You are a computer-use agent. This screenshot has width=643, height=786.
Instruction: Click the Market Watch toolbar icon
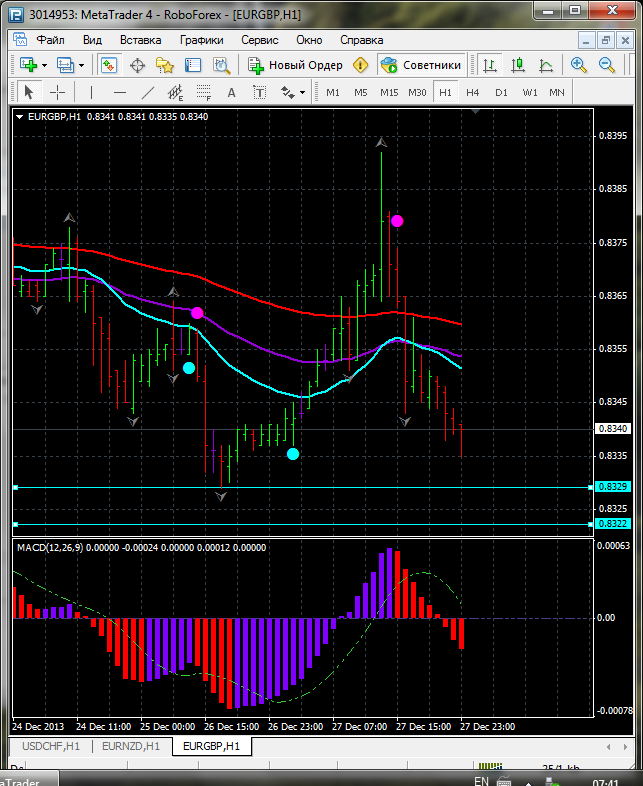coord(109,65)
